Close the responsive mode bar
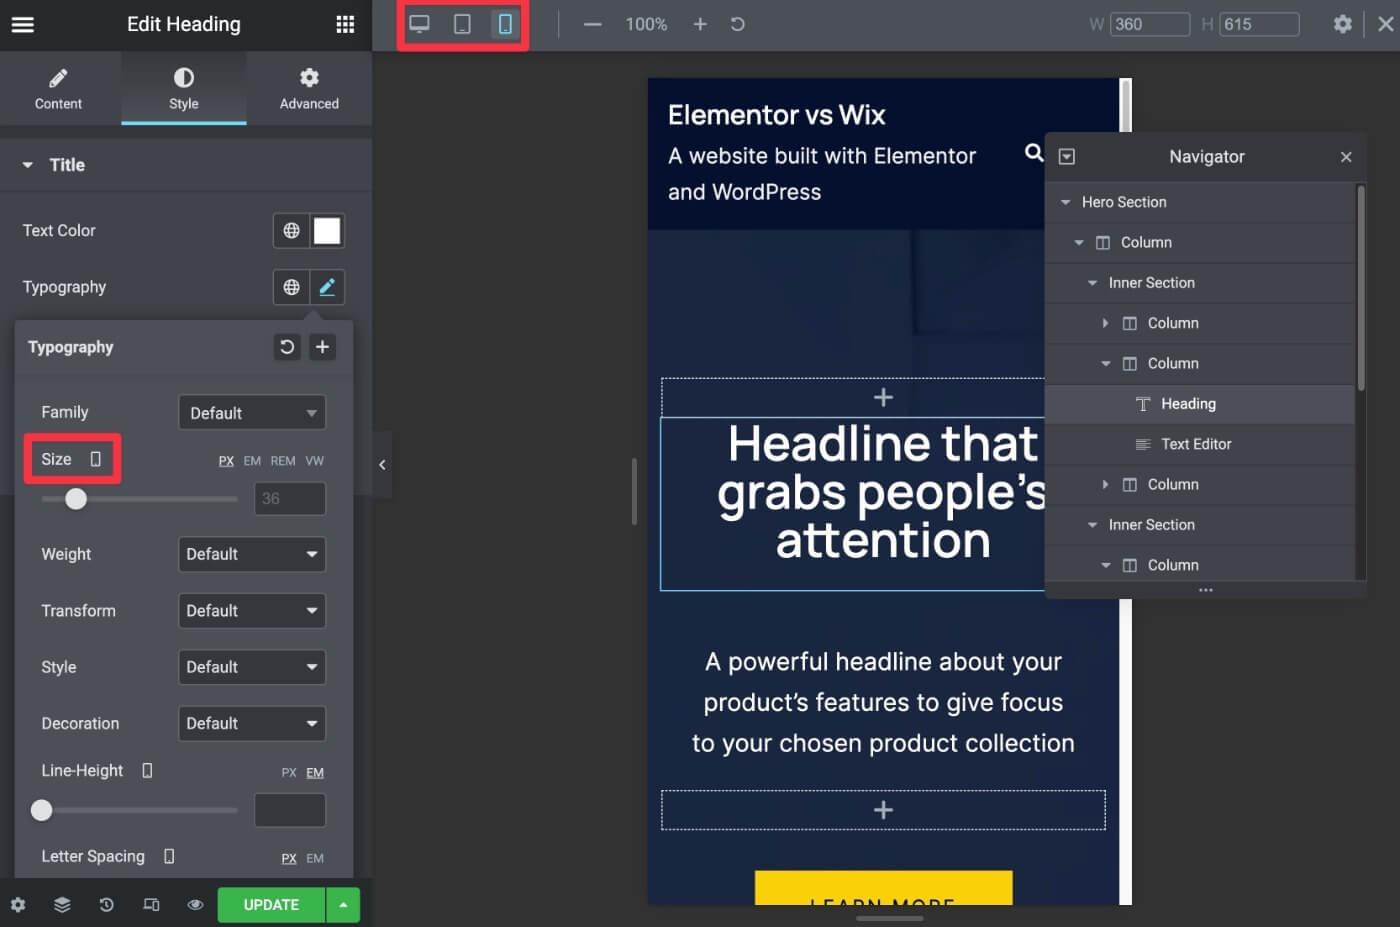Viewport: 1400px width, 927px height. 1386,24
